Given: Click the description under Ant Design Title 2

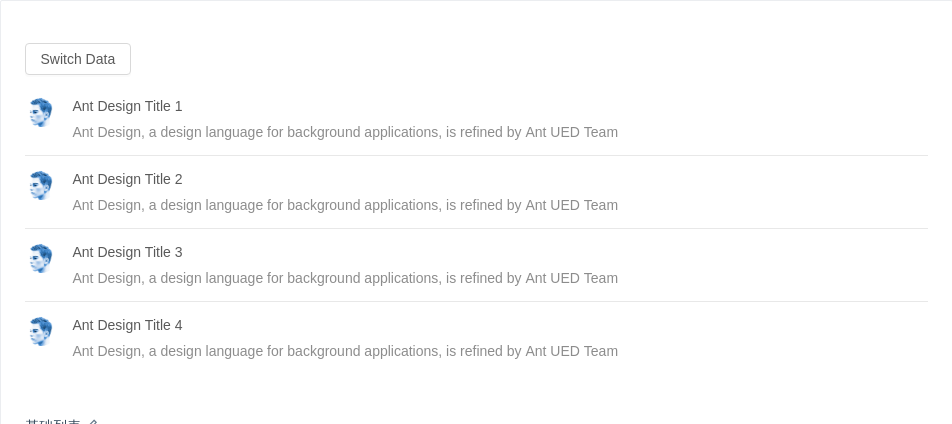Looking at the screenshot, I should click(x=345, y=205).
